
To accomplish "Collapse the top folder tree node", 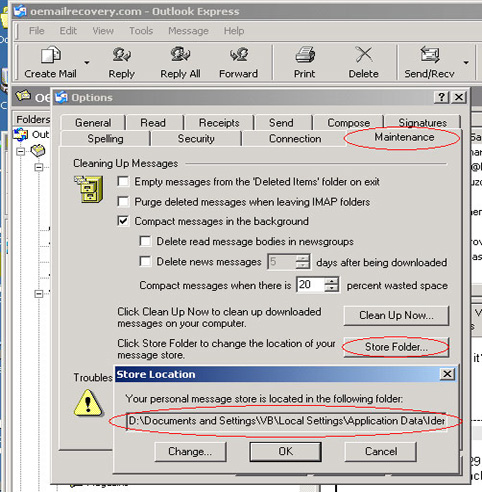I will 21,152.
